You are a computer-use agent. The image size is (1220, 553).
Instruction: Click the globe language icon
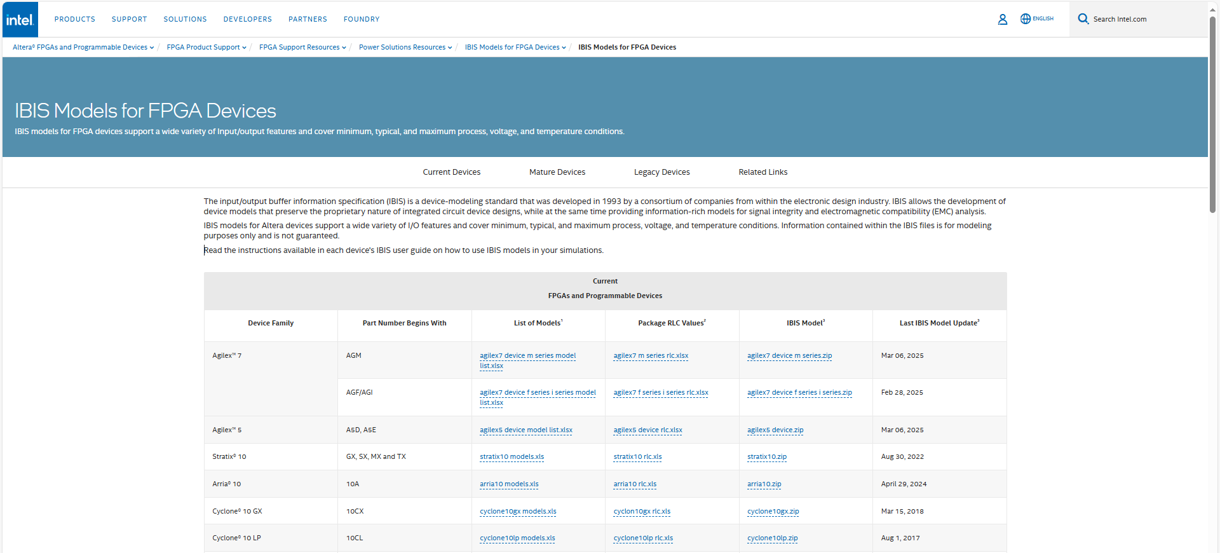coord(1025,19)
